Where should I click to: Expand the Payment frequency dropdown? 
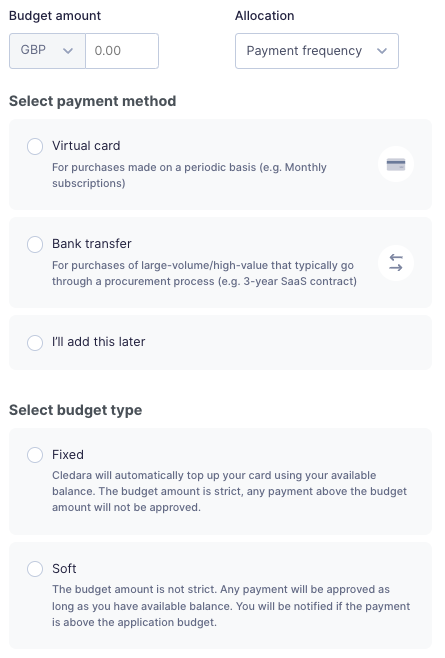coord(317,51)
